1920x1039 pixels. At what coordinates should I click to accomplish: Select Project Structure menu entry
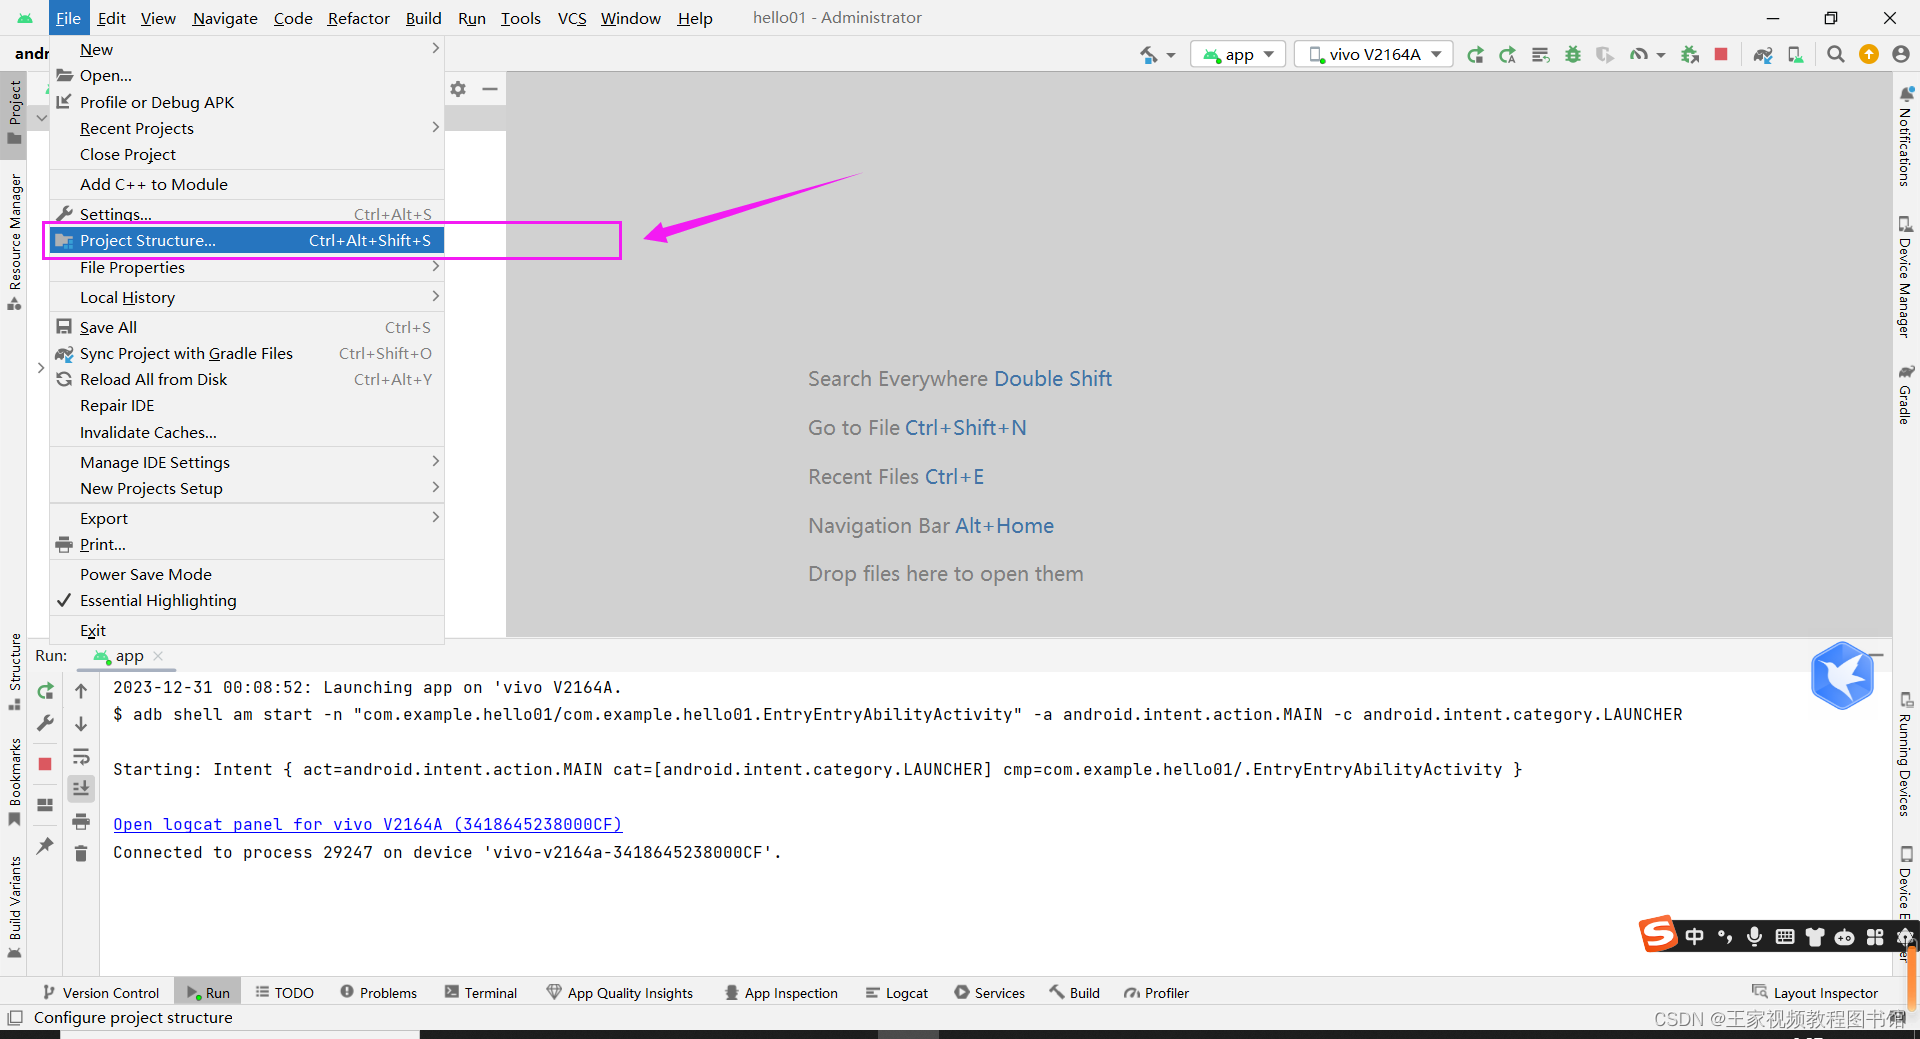click(247, 241)
